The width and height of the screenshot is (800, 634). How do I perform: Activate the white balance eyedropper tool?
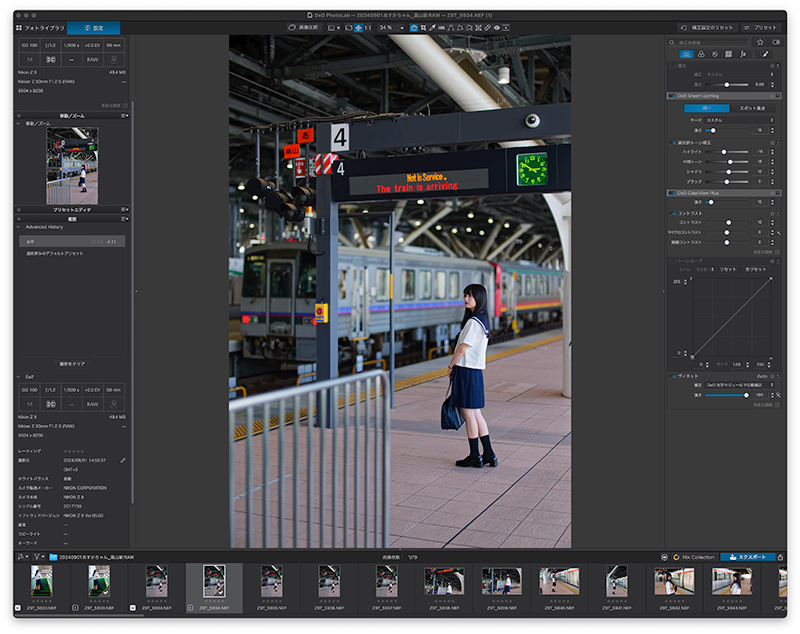click(433, 28)
